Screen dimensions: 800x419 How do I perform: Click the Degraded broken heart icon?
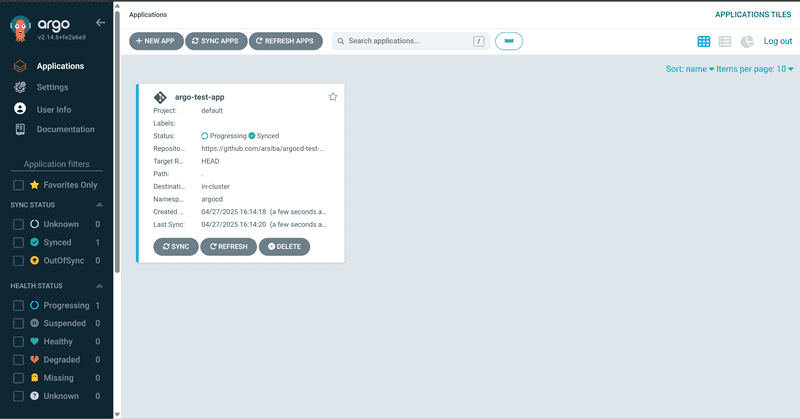[x=34, y=360]
